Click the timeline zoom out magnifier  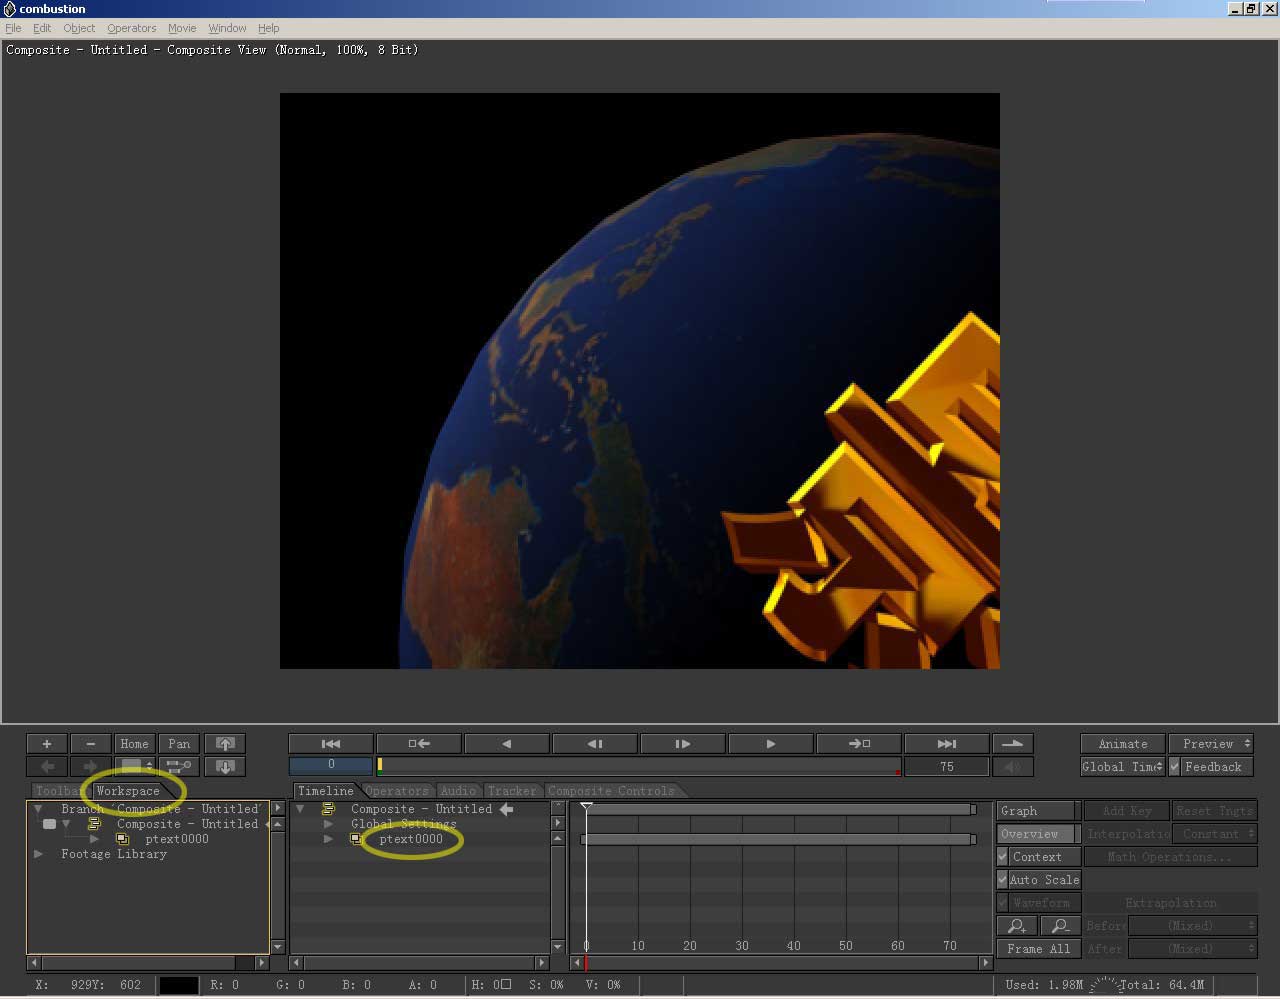1060,926
